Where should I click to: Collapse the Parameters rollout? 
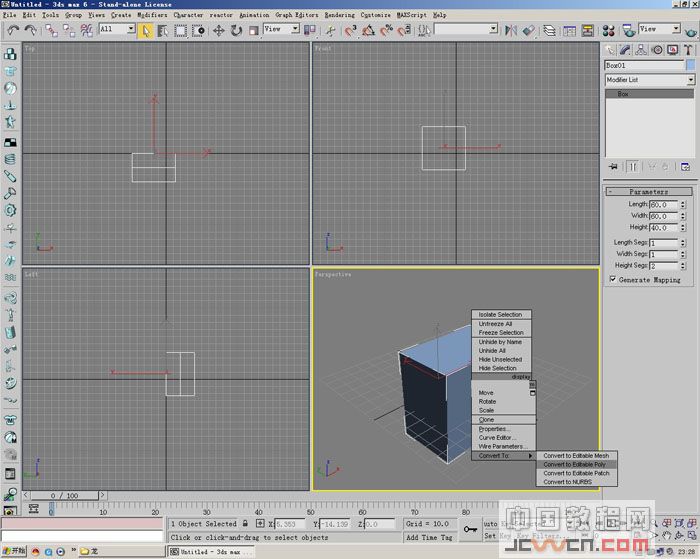[649, 191]
